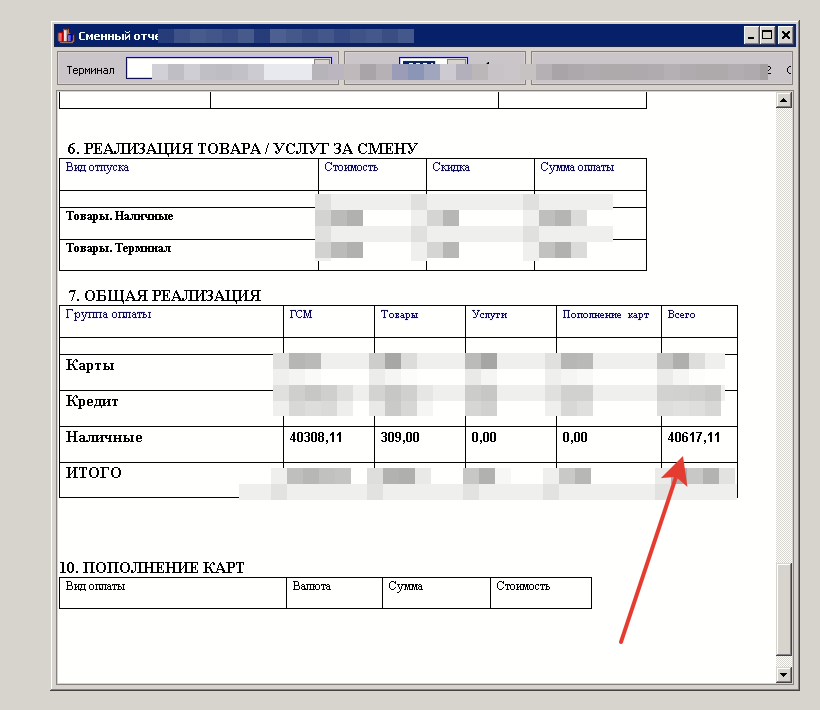Open the Терминал dropdown list
The width and height of the screenshot is (820, 710).
322,70
